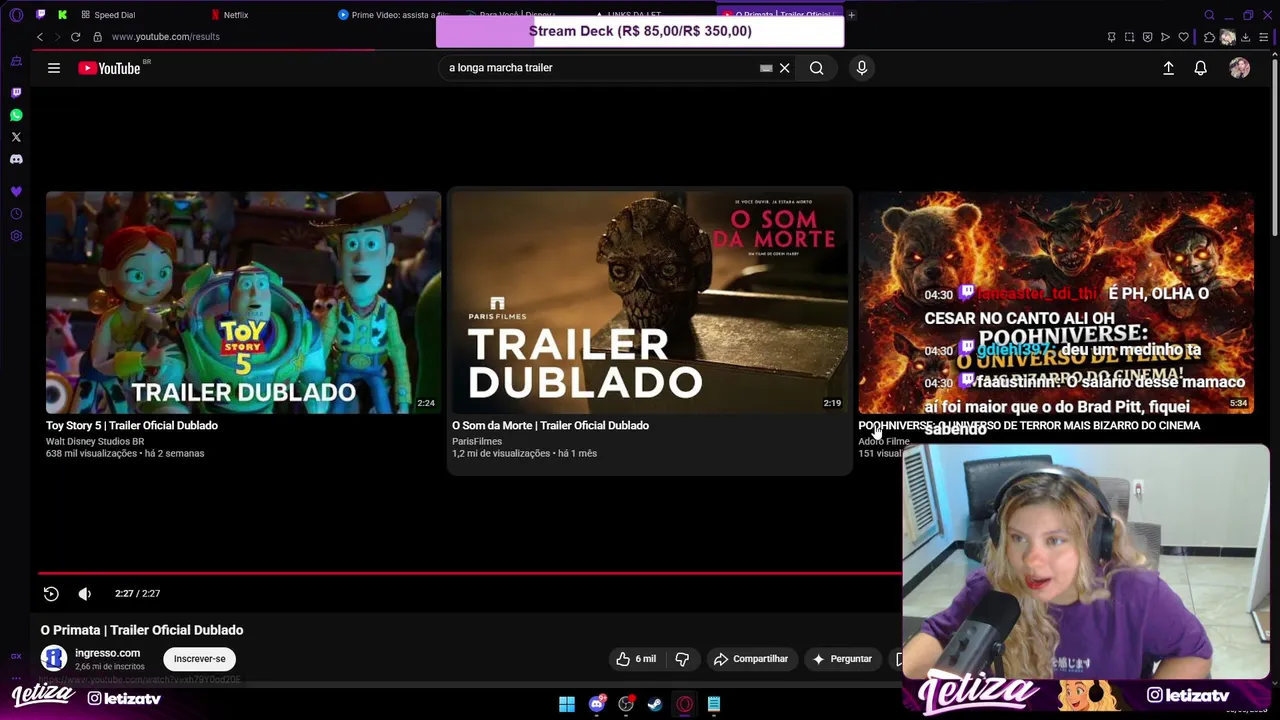The height and width of the screenshot is (720, 1280).
Task: Open Twitch in the Opera sidebar
Action: 16,92
